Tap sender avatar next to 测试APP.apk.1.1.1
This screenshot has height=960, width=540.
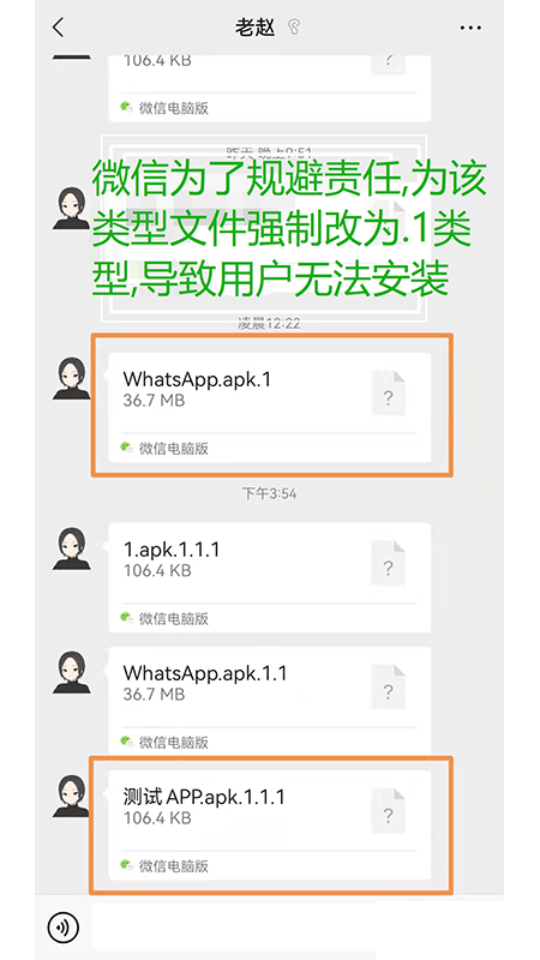[x=71, y=796]
